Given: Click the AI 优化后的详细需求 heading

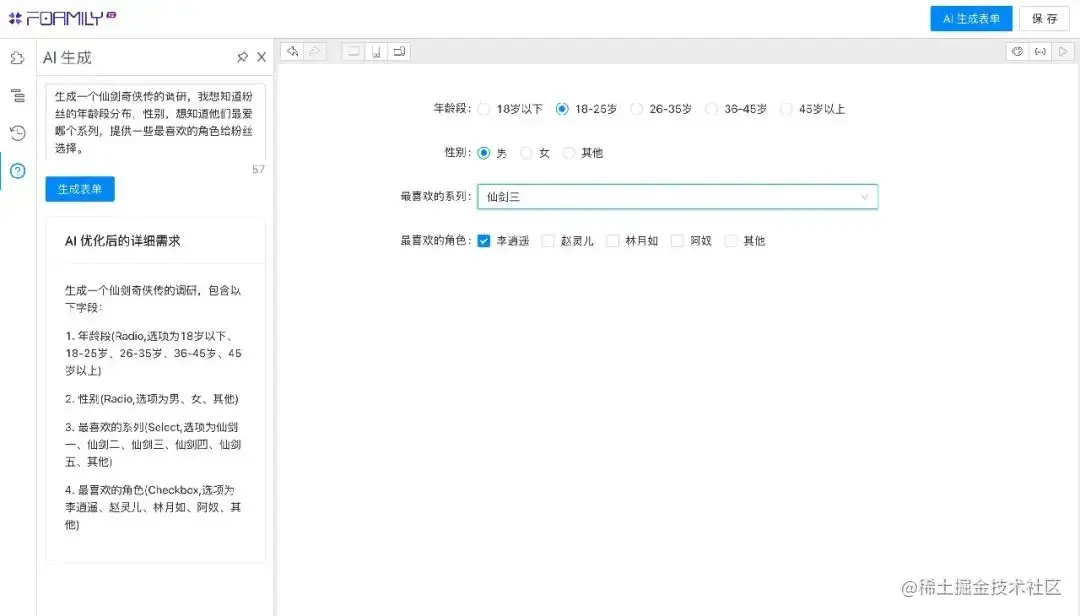Looking at the screenshot, I should (123, 240).
